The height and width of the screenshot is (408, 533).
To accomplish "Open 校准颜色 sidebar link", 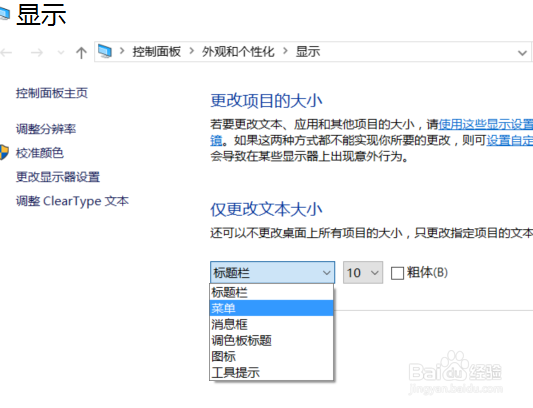I will coord(40,153).
